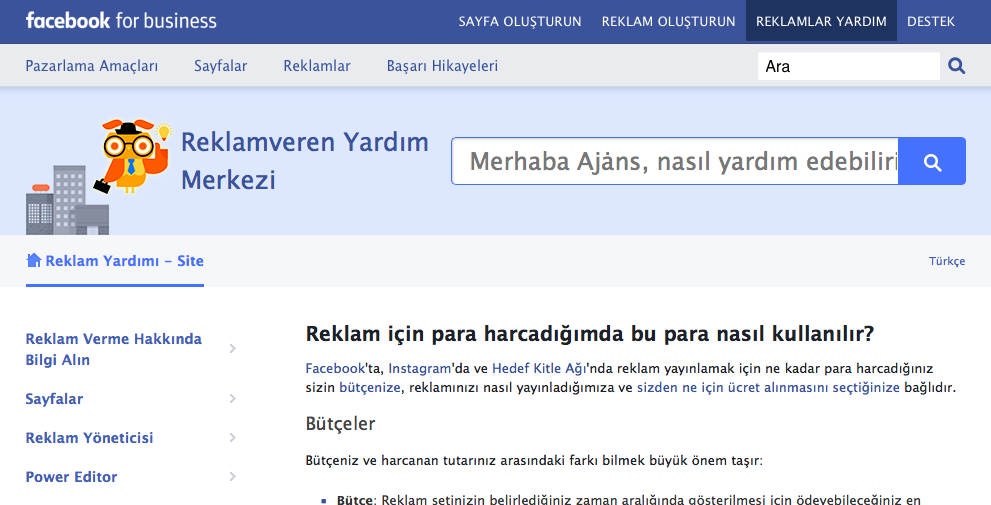Image resolution: width=991 pixels, height=505 pixels.
Task: Focus the Merhaba Ajans help search box
Action: click(x=675, y=161)
